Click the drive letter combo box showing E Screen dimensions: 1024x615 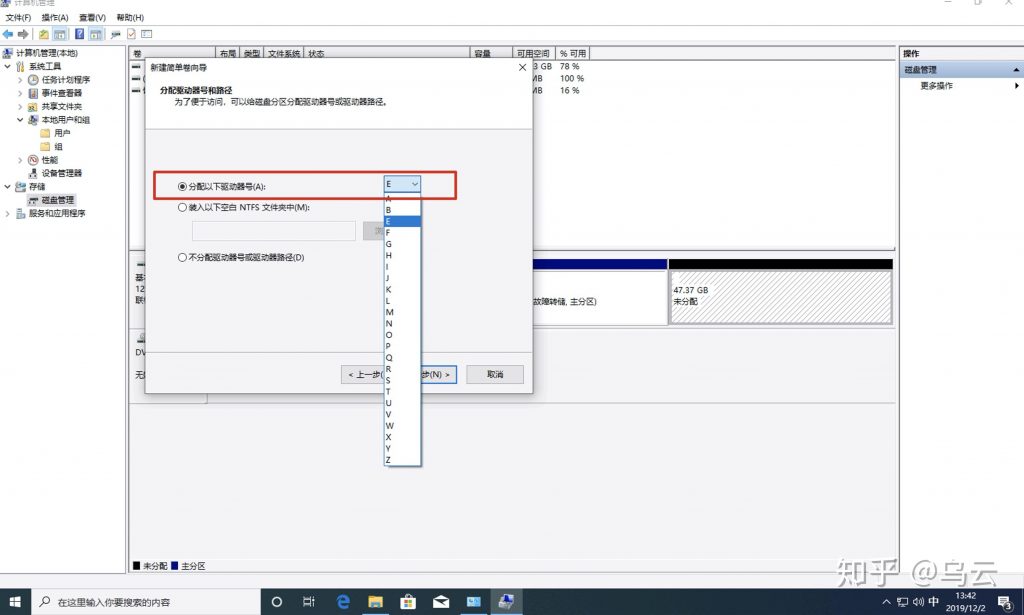(x=402, y=184)
